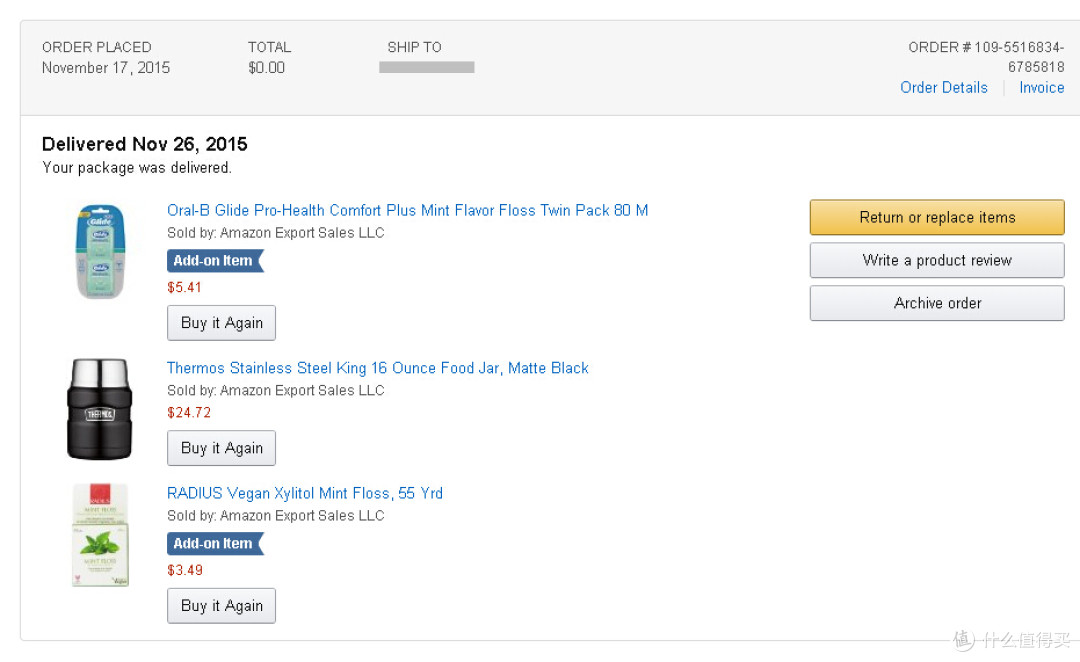The width and height of the screenshot is (1080, 662).
Task: Click Return or replace items button
Action: coord(937,218)
